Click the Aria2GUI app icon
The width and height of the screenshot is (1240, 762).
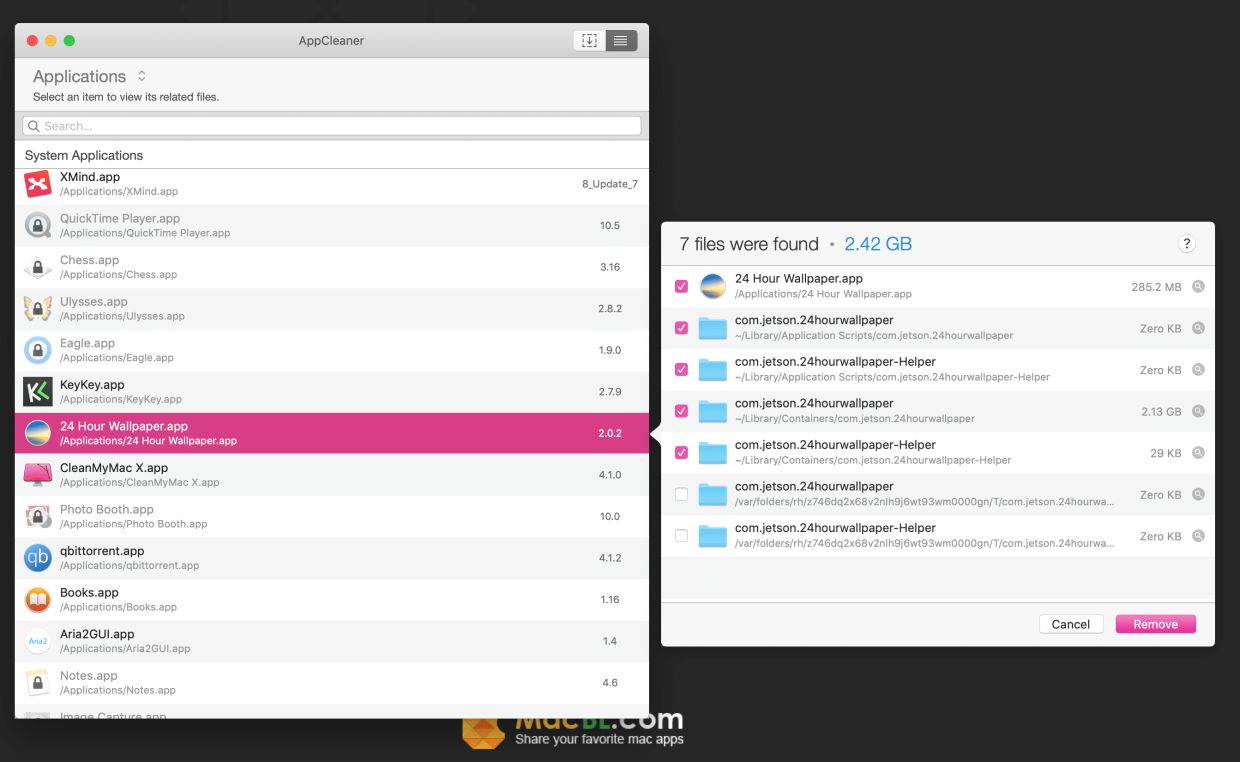pyautogui.click(x=38, y=641)
